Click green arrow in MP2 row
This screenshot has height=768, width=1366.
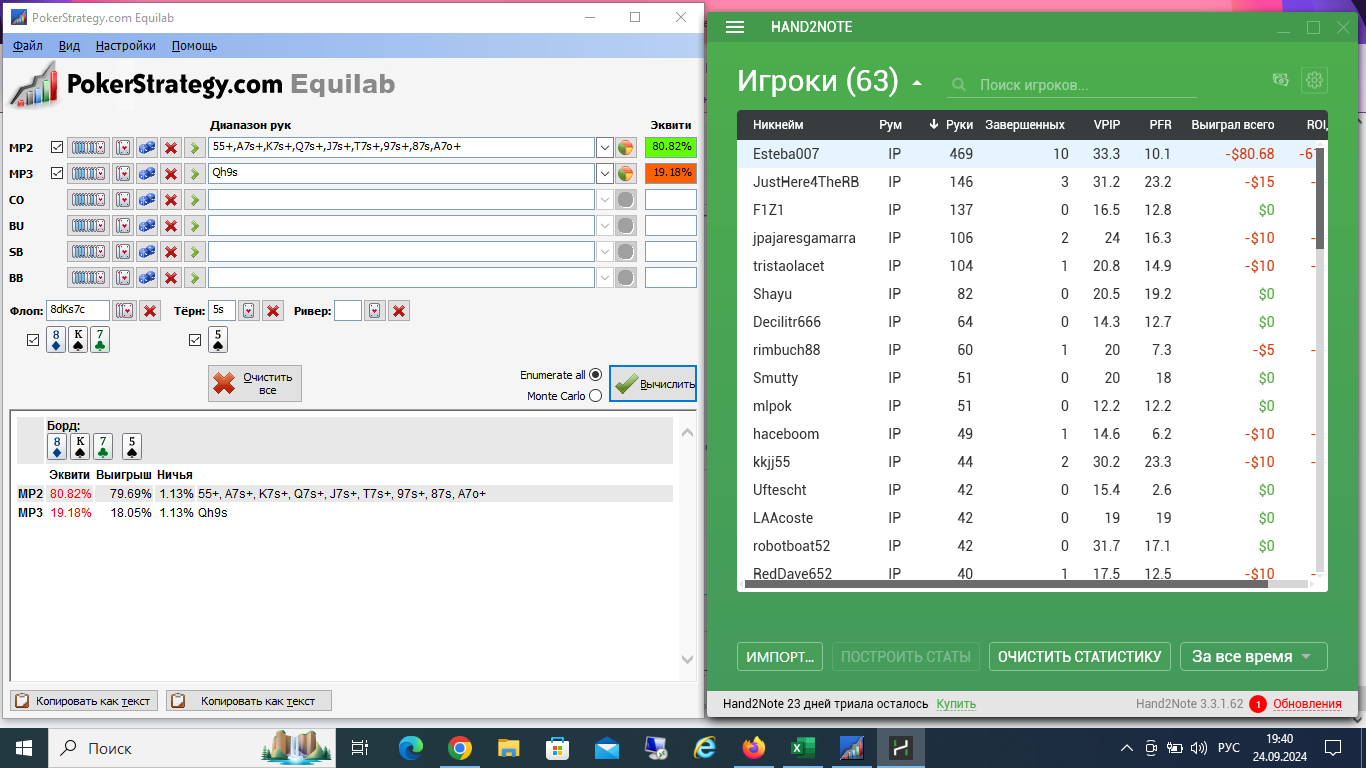pyautogui.click(x=195, y=147)
